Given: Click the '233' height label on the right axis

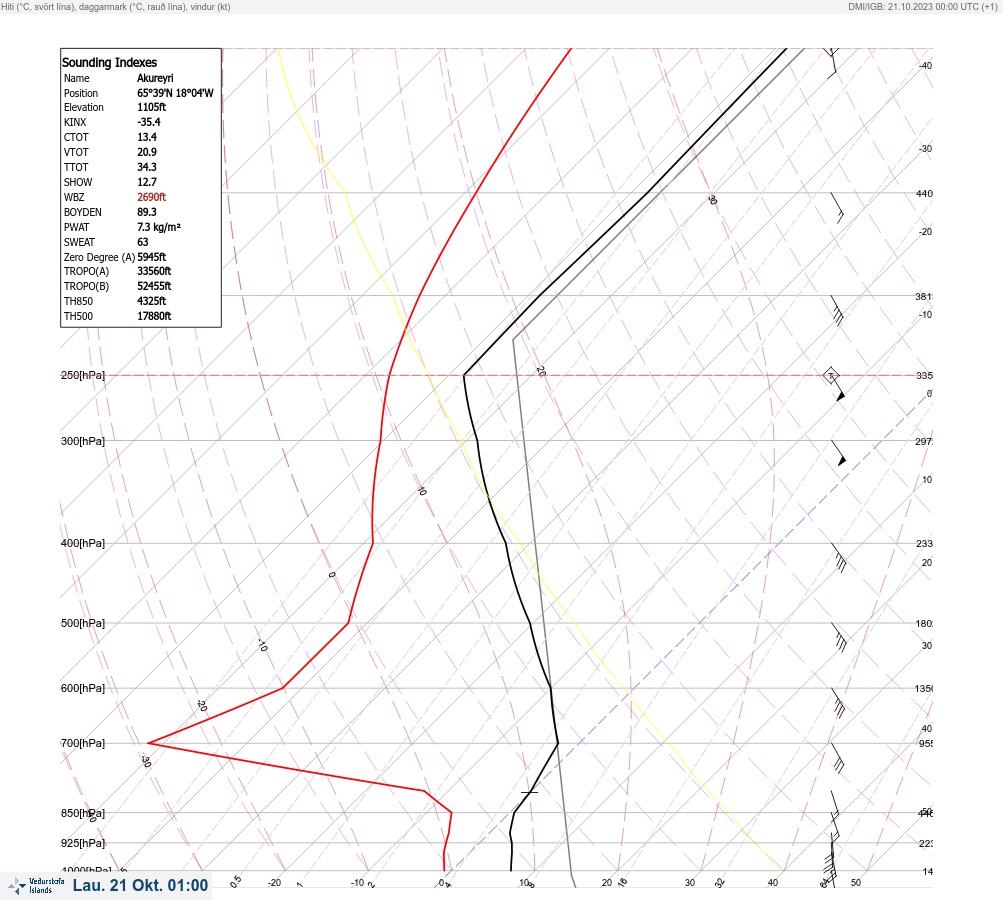Looking at the screenshot, I should (924, 544).
